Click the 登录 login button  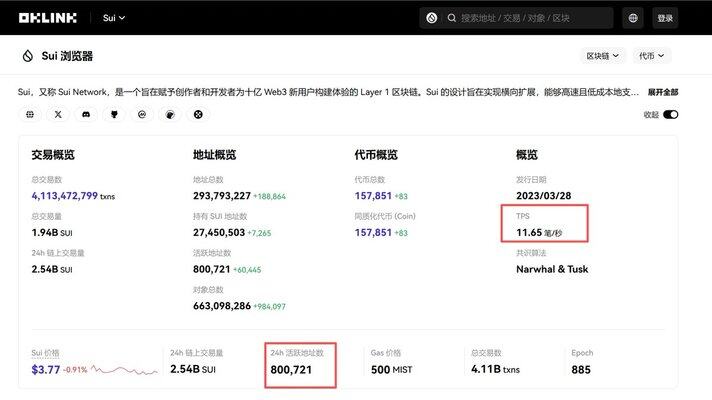(665, 18)
